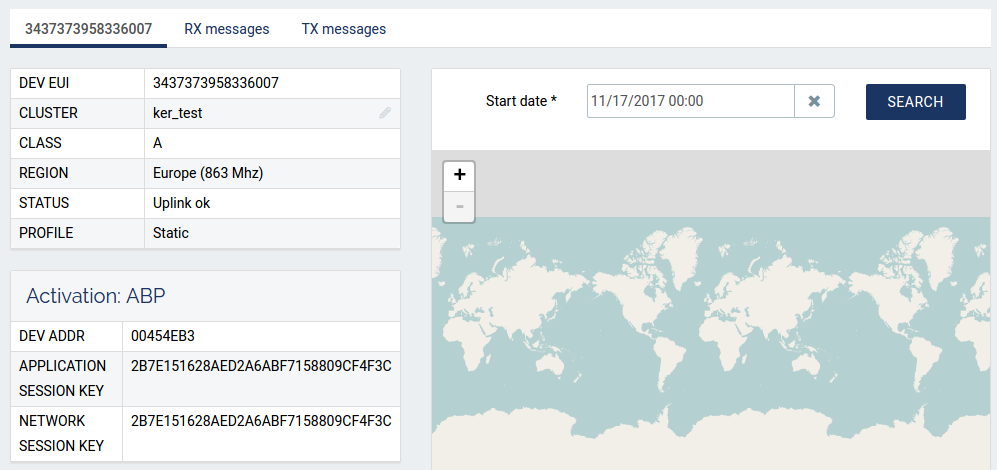Switch to the RX messages tab
Image resolution: width=997 pixels, height=470 pixels.
[227, 29]
